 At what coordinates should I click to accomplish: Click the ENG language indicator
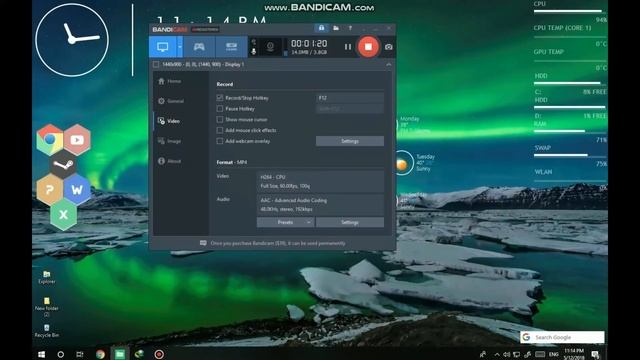(x=553, y=354)
